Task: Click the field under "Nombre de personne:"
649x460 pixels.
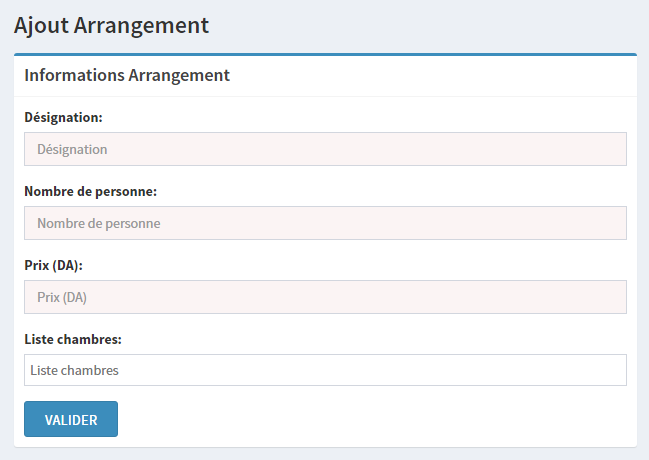Action: point(325,223)
